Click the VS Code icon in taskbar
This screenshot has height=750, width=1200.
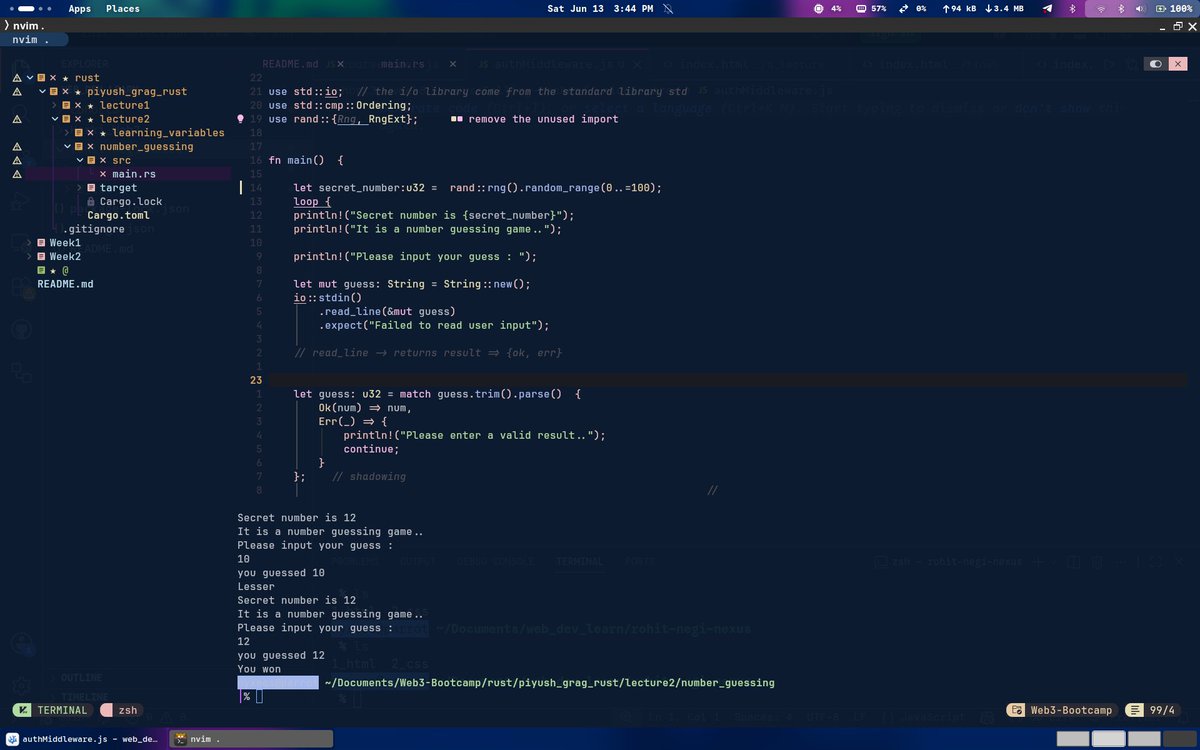10,738
